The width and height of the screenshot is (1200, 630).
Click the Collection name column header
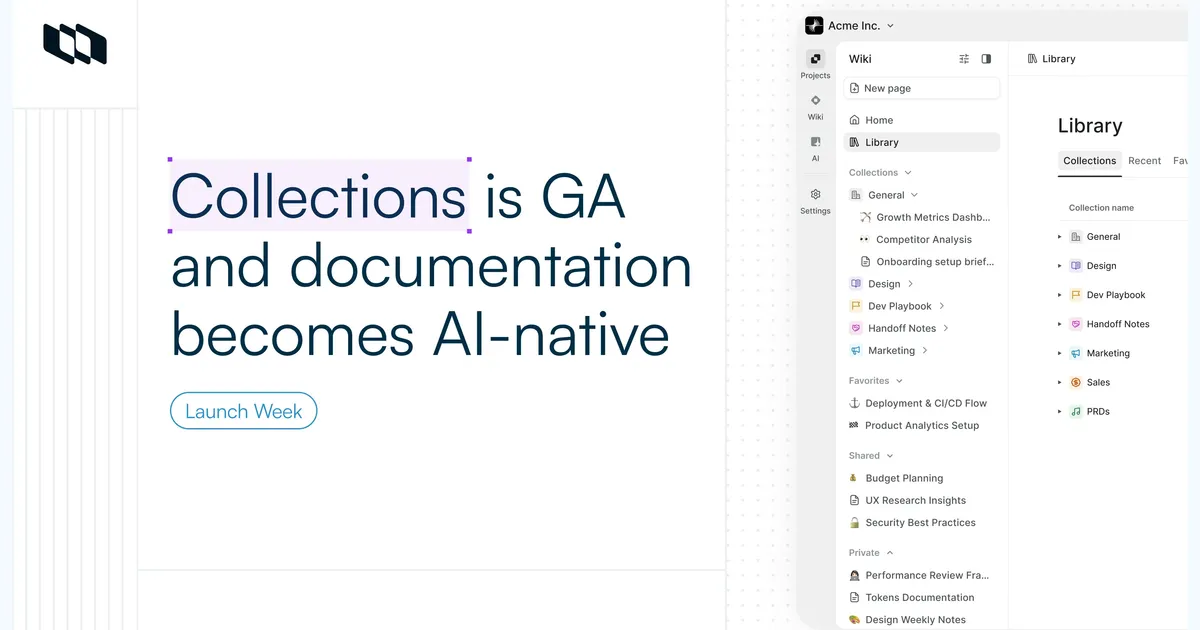(x=1101, y=208)
